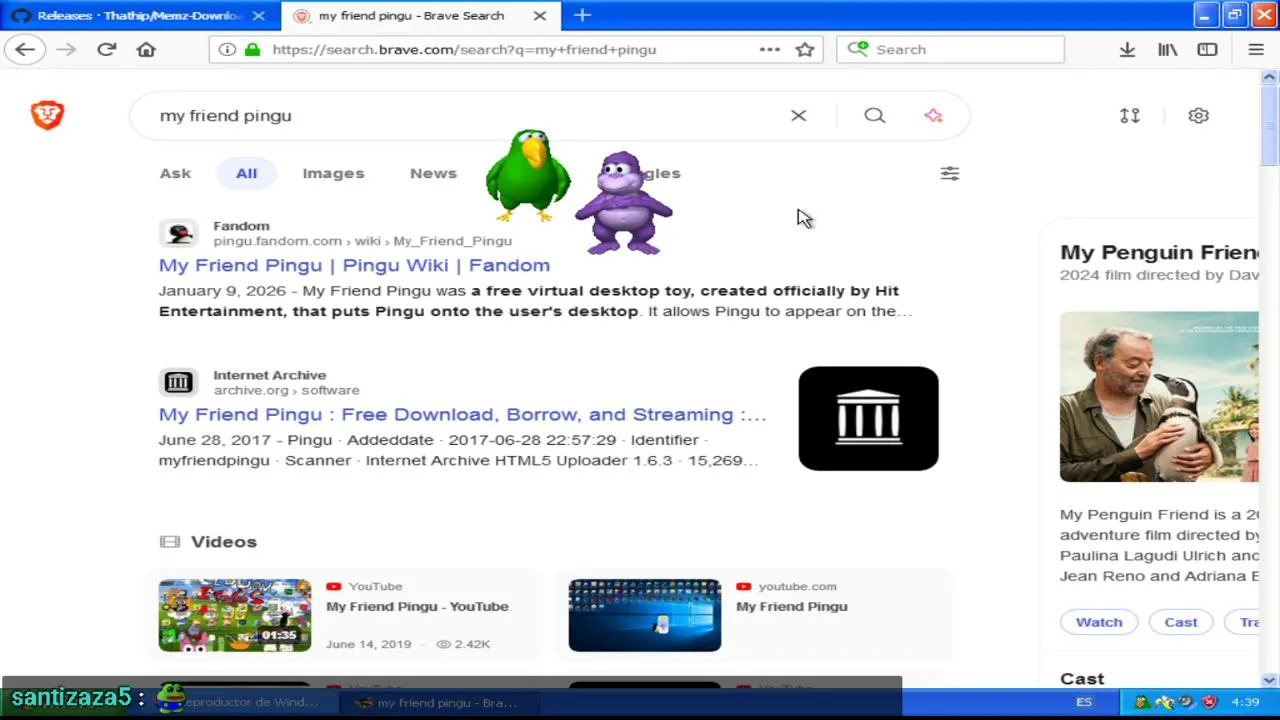Clear the search query with X
Image resolution: width=1280 pixels, height=720 pixels.
pyautogui.click(x=798, y=115)
